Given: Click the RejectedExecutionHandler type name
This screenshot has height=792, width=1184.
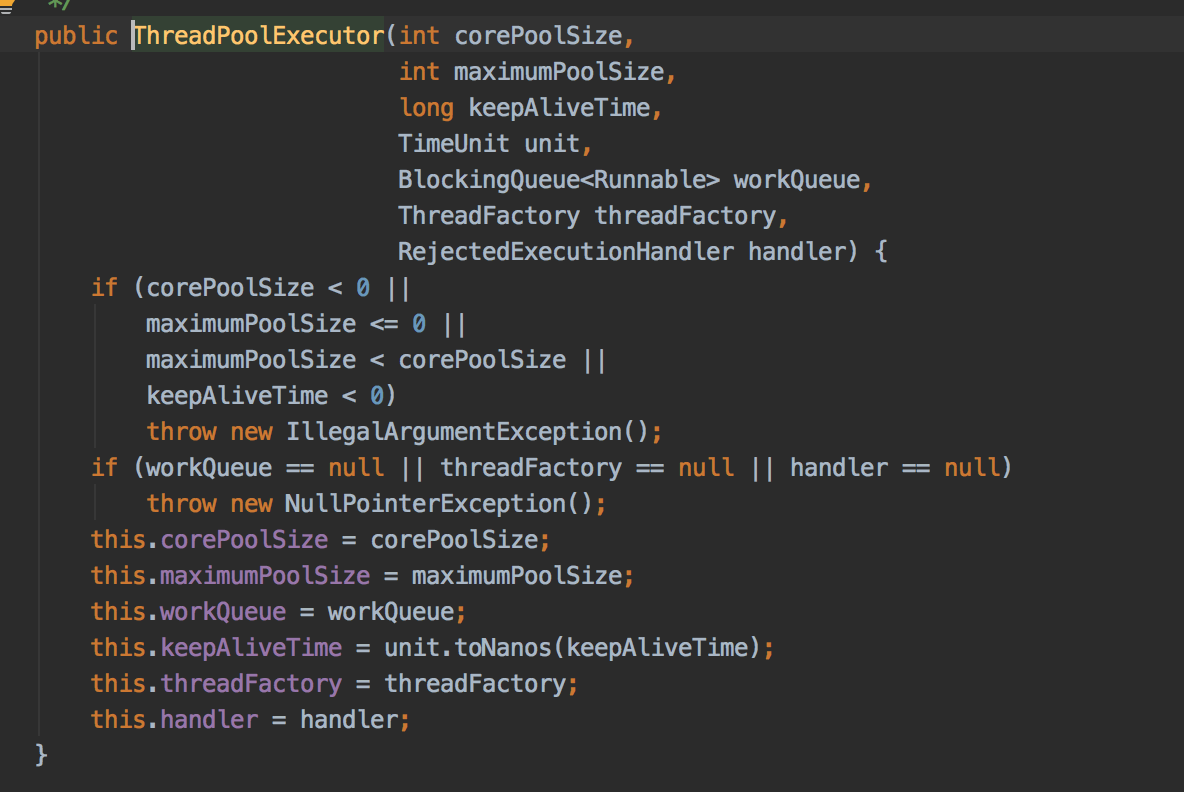Looking at the screenshot, I should click(566, 252).
